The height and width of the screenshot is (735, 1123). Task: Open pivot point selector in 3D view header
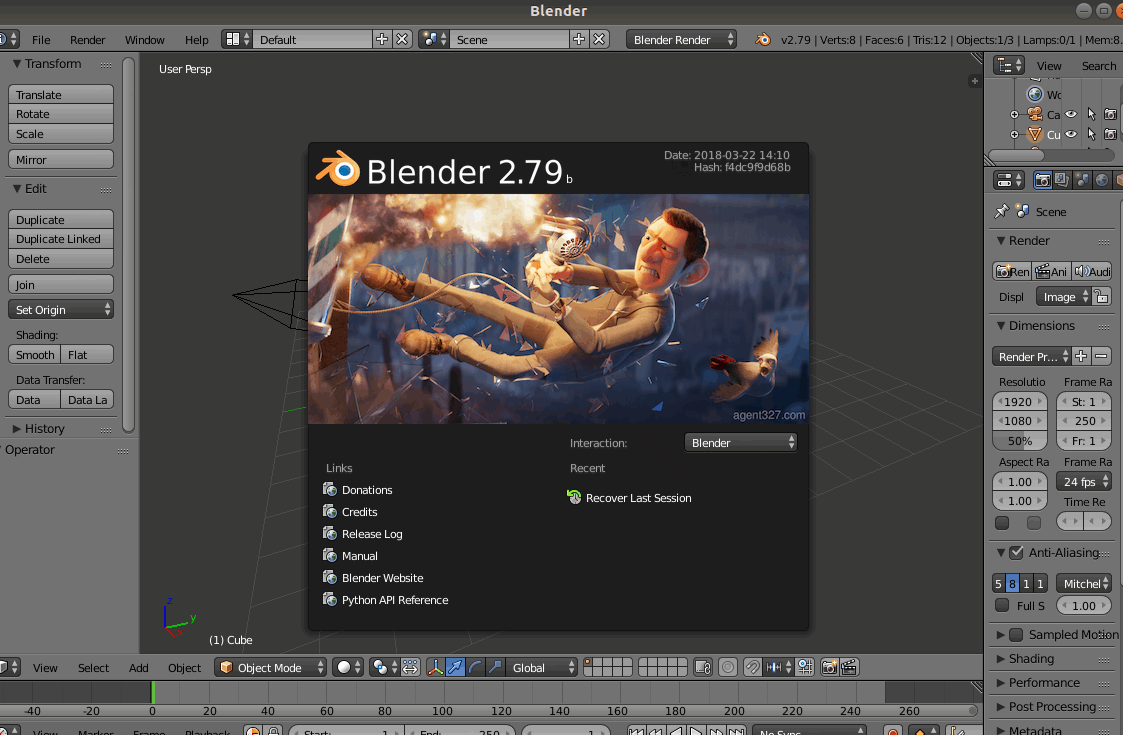[385, 667]
